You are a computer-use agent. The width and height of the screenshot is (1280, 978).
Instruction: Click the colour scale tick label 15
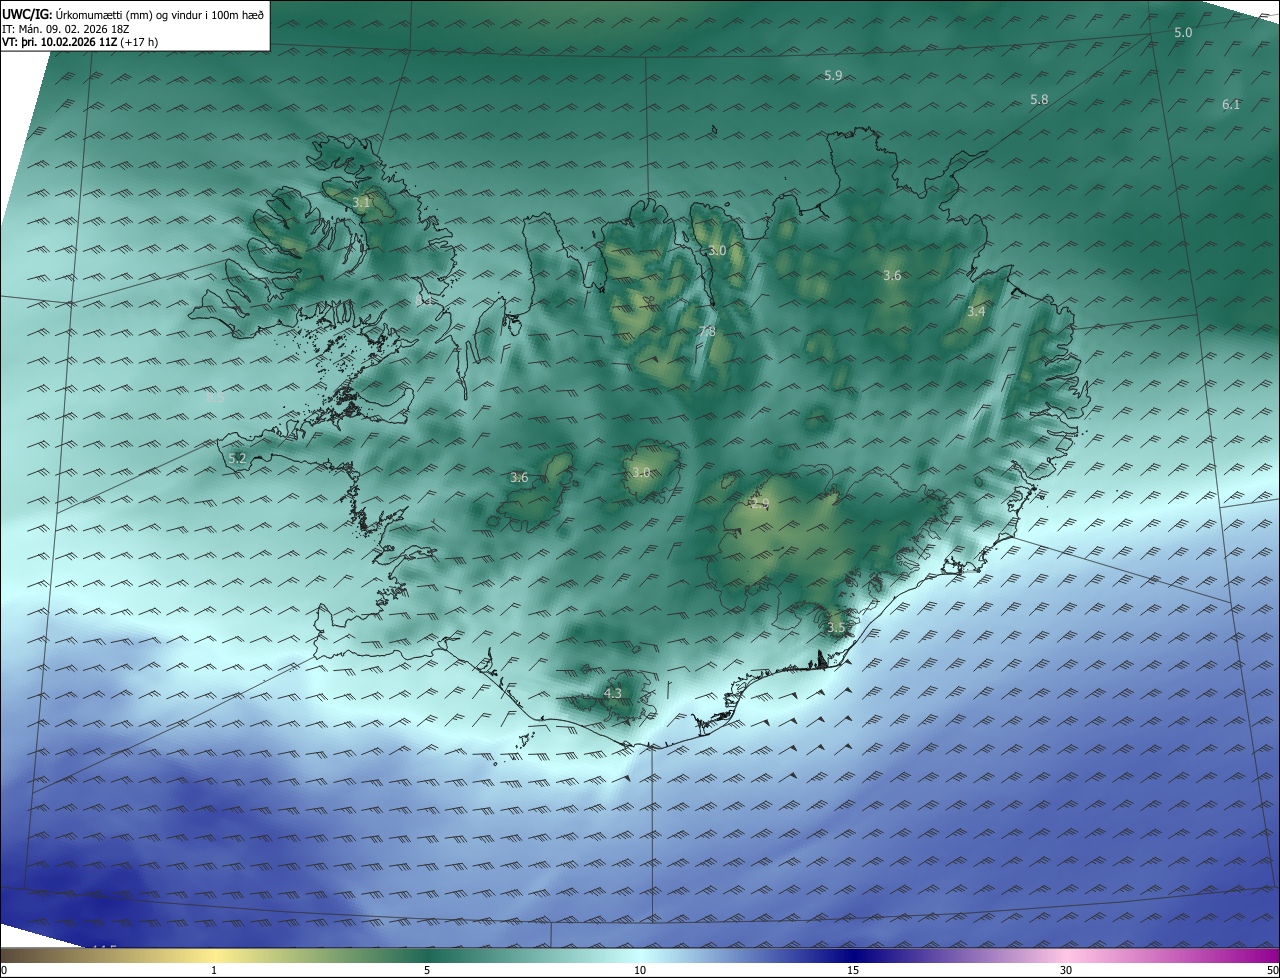(x=853, y=970)
